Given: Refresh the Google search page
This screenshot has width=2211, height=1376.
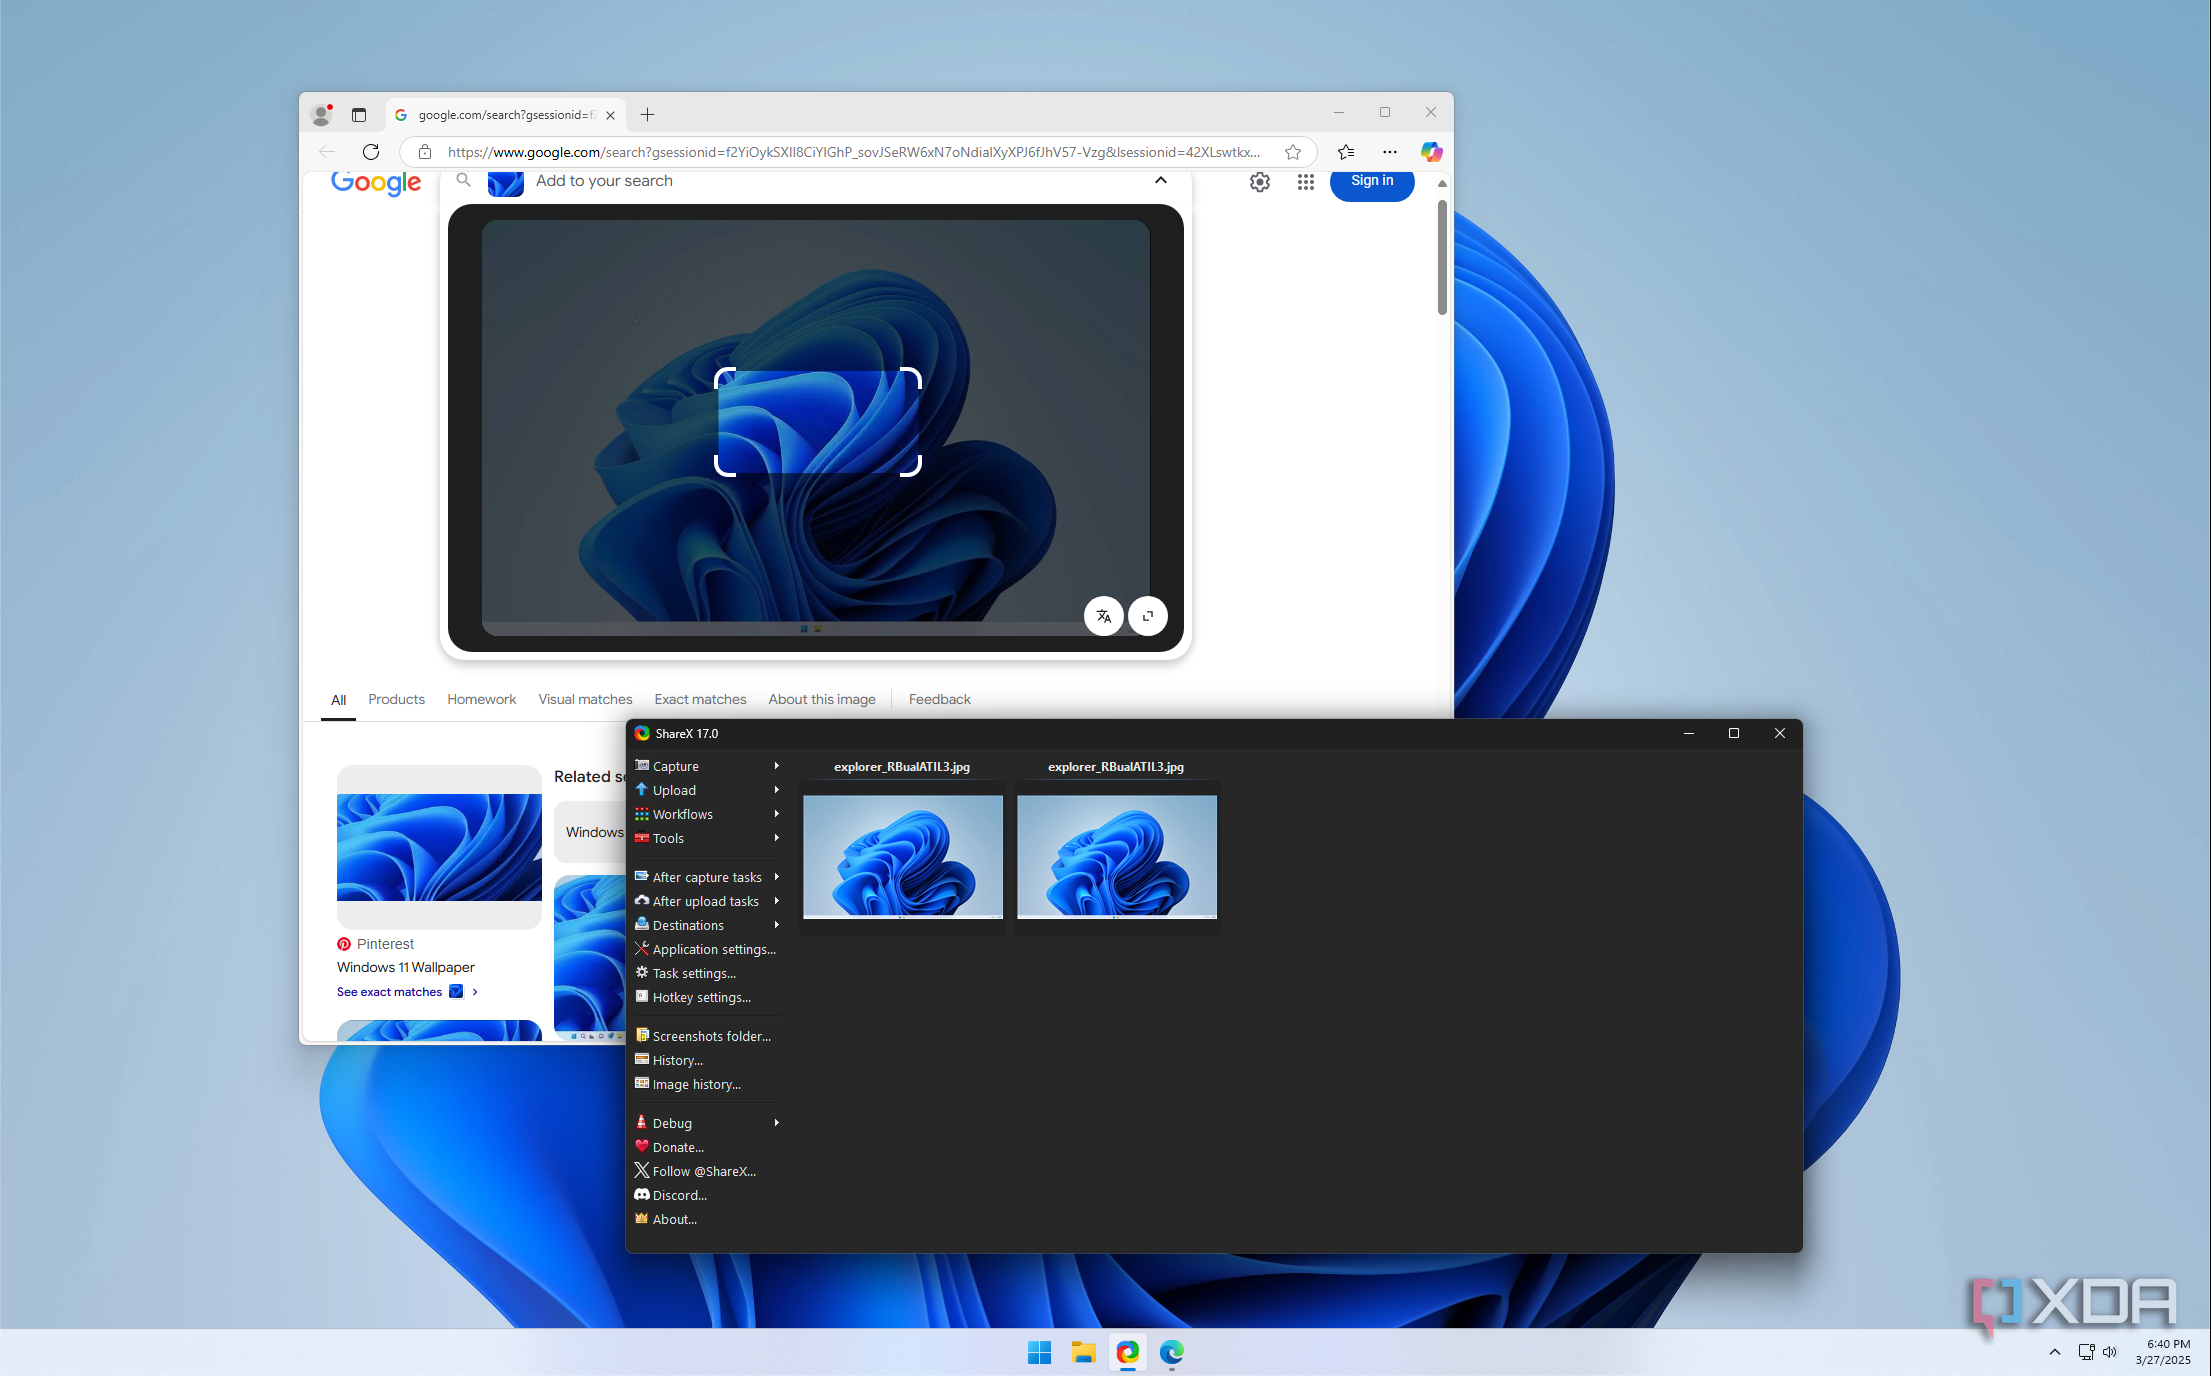Looking at the screenshot, I should click(371, 152).
